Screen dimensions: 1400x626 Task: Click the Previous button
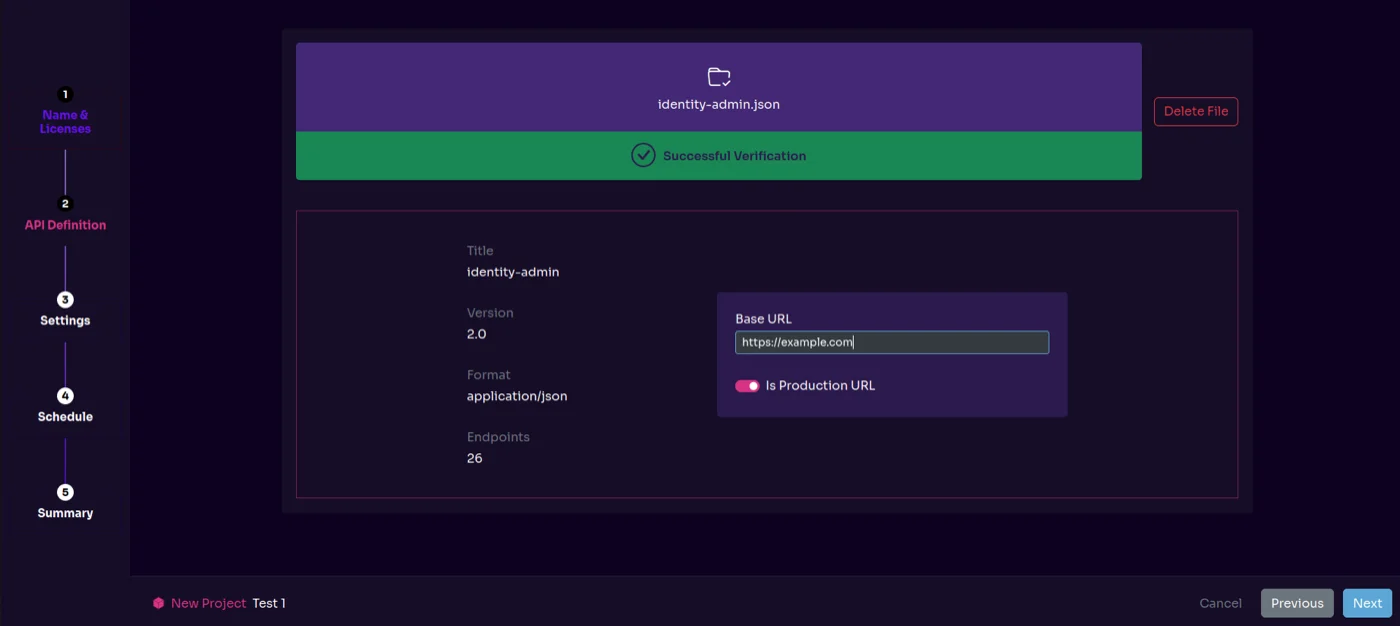pyautogui.click(x=1297, y=603)
